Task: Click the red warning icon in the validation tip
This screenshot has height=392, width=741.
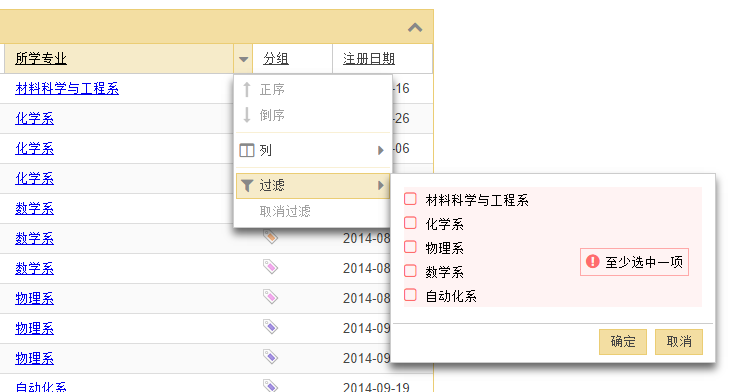Action: click(x=592, y=261)
